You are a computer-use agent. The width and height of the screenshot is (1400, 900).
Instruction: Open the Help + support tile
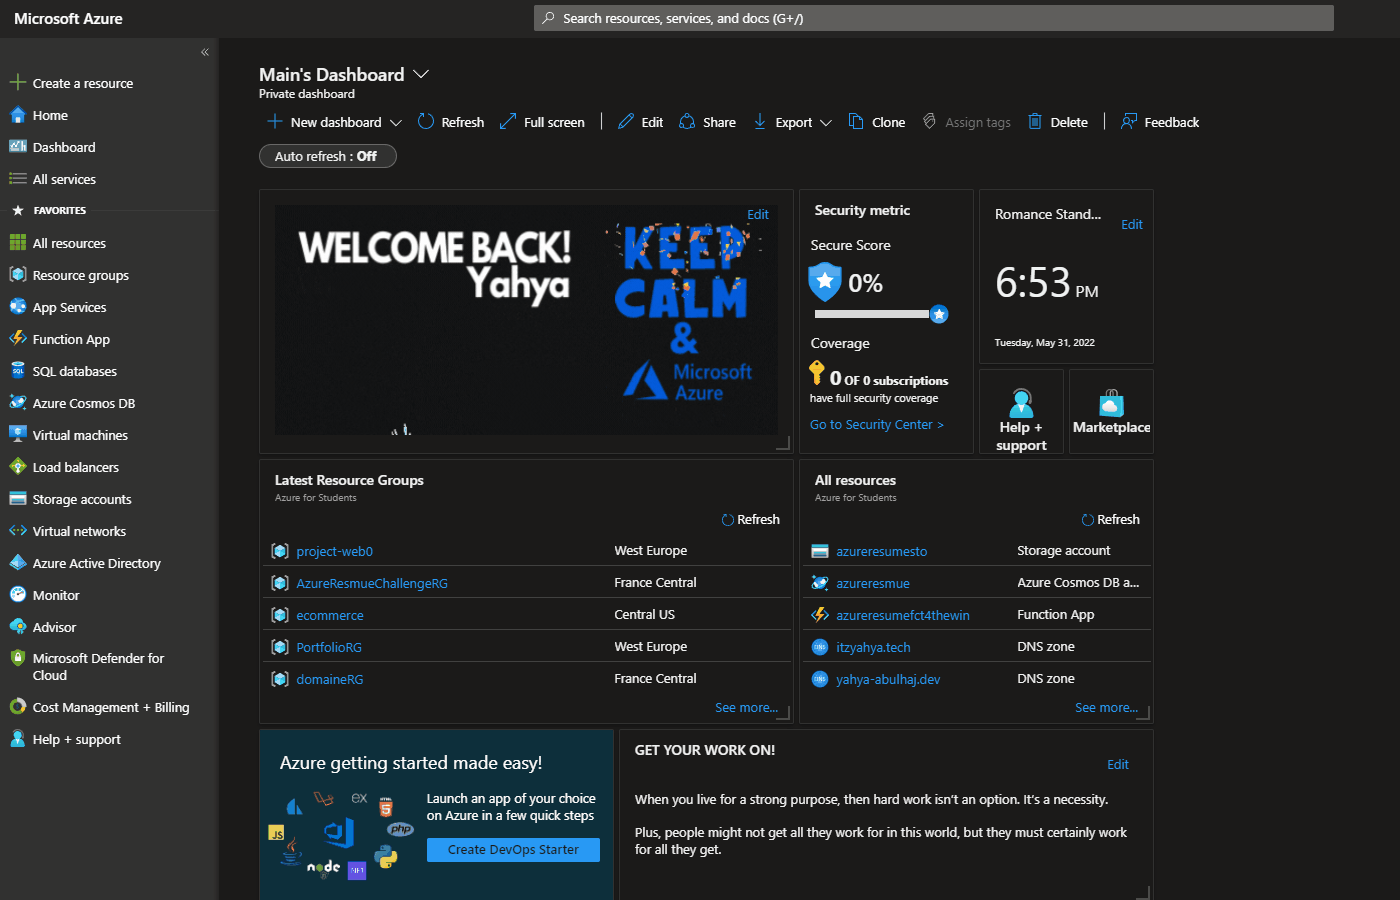pos(1021,412)
